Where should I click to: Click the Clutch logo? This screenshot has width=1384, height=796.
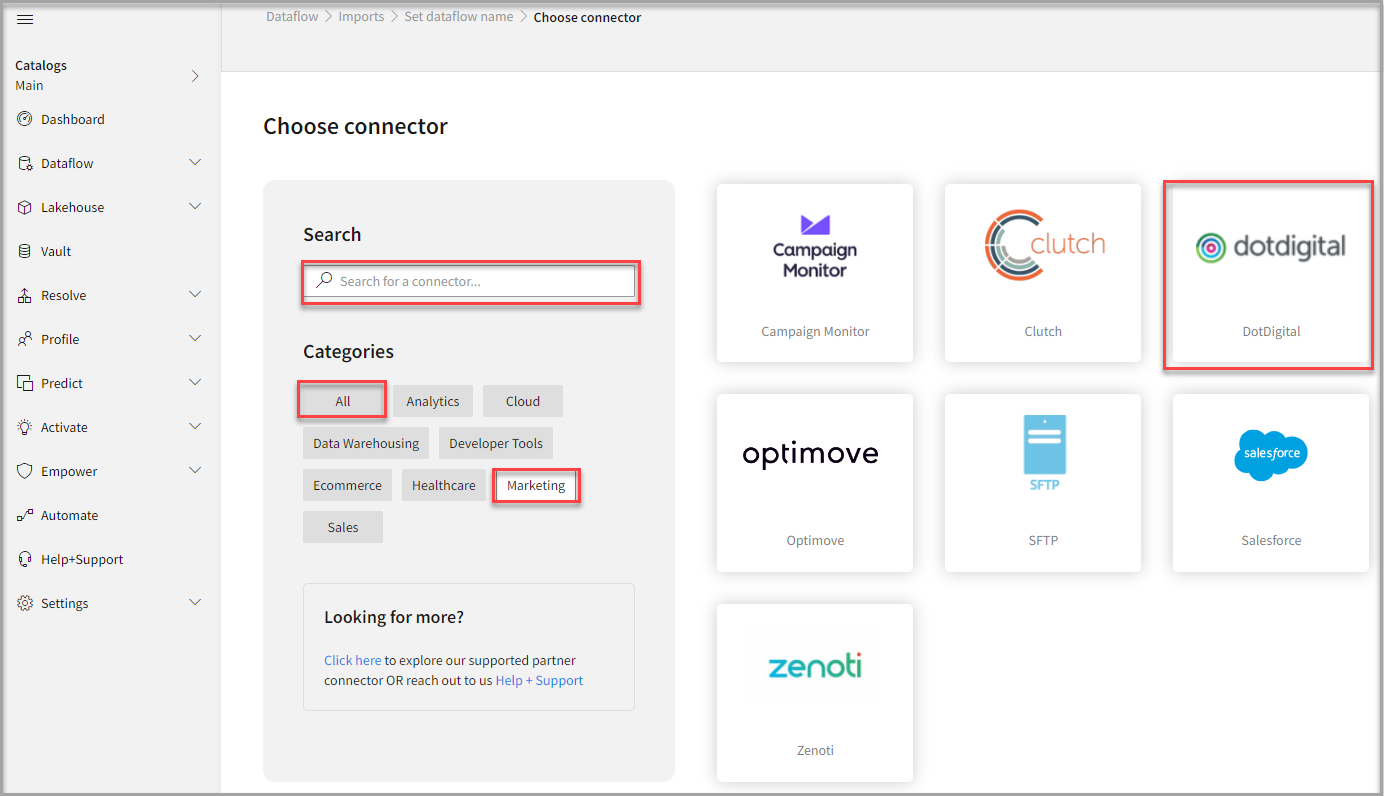pos(1043,245)
